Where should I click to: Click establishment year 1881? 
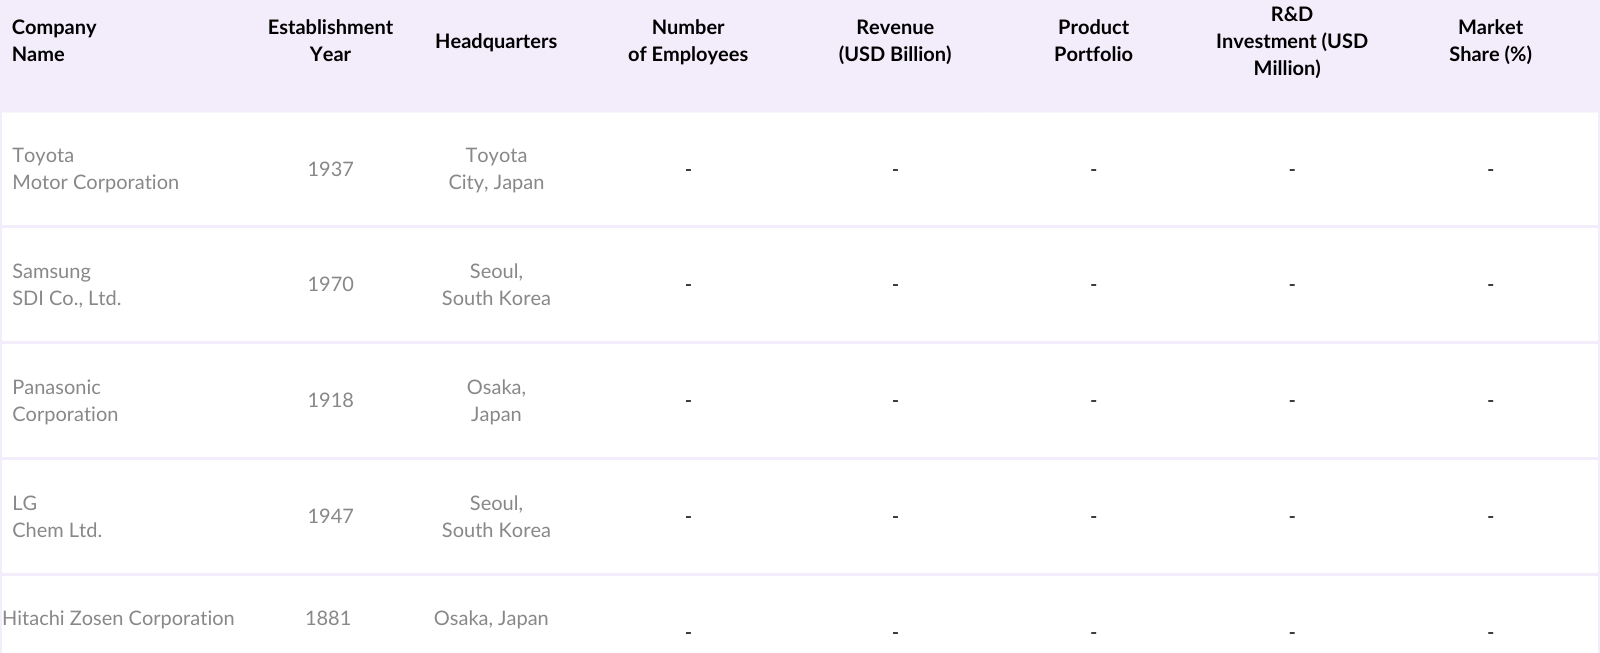point(328,618)
